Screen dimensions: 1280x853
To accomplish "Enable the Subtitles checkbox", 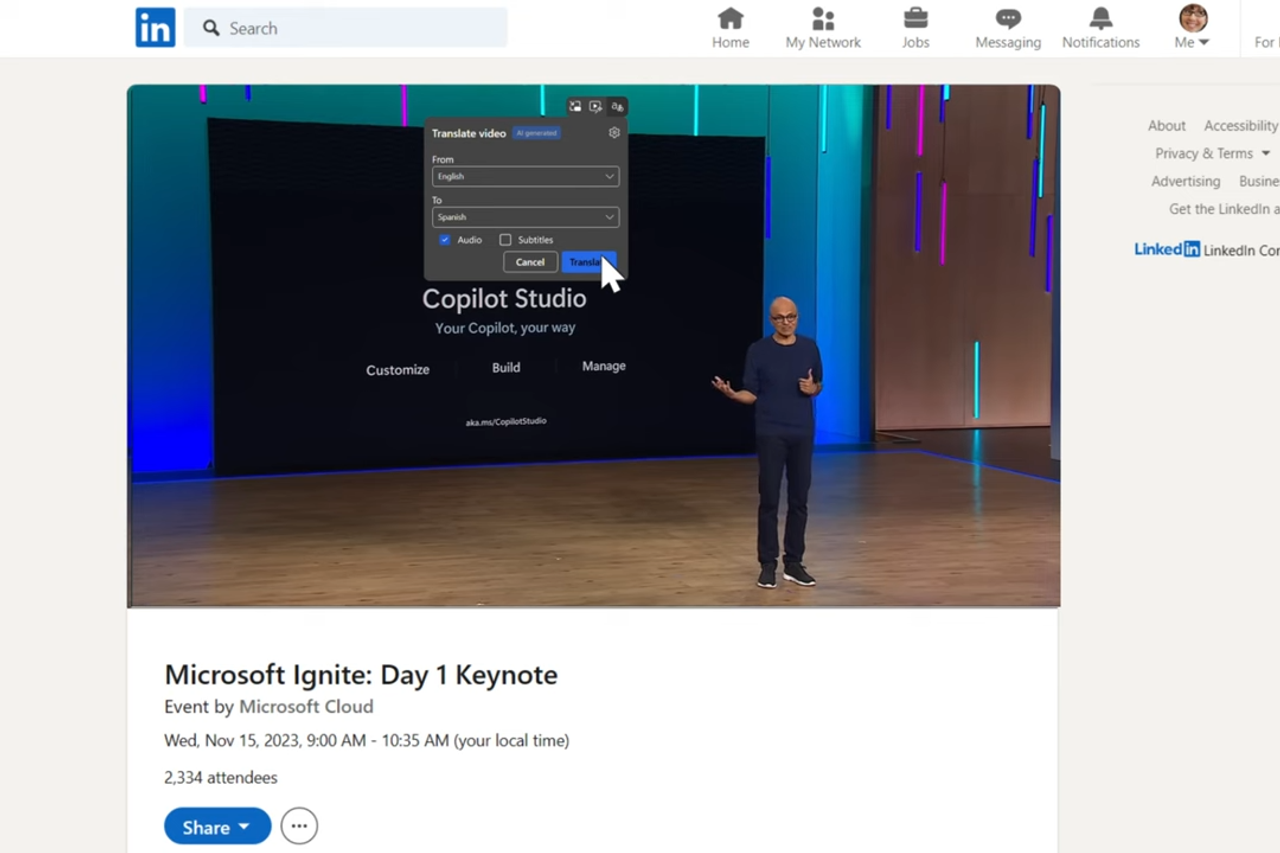I will point(506,239).
